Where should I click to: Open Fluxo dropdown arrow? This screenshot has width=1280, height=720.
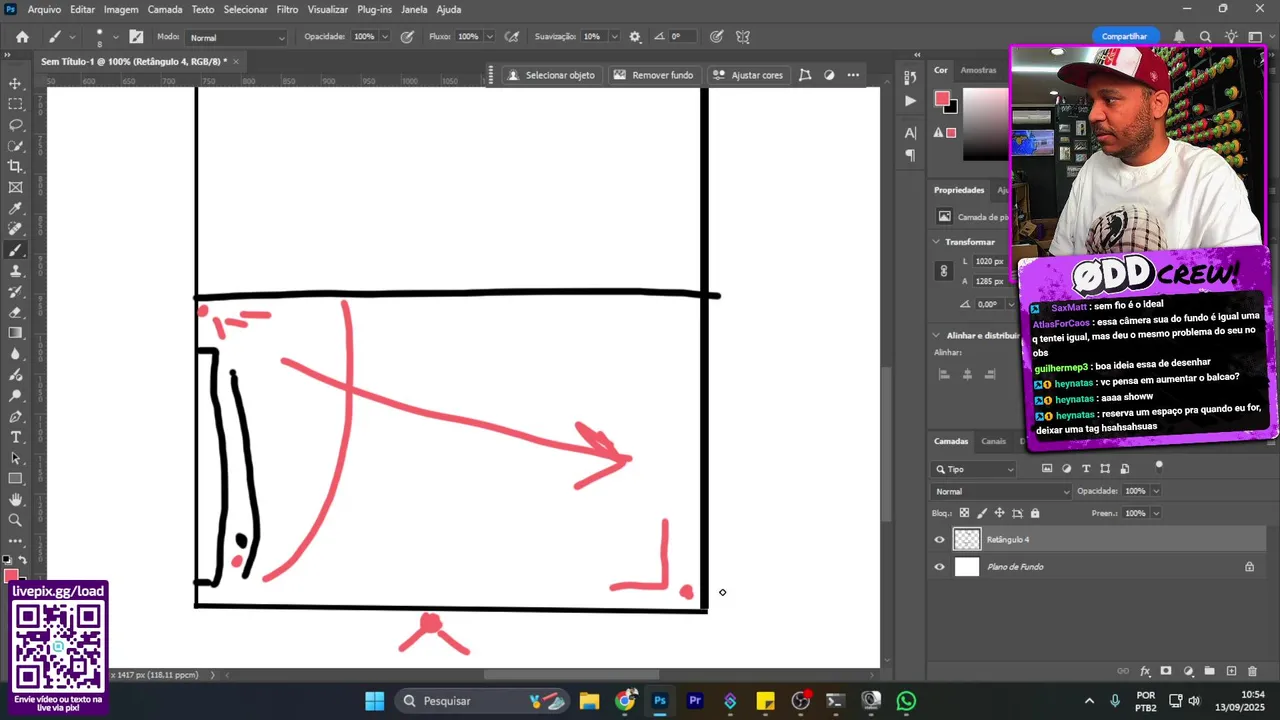tap(488, 37)
